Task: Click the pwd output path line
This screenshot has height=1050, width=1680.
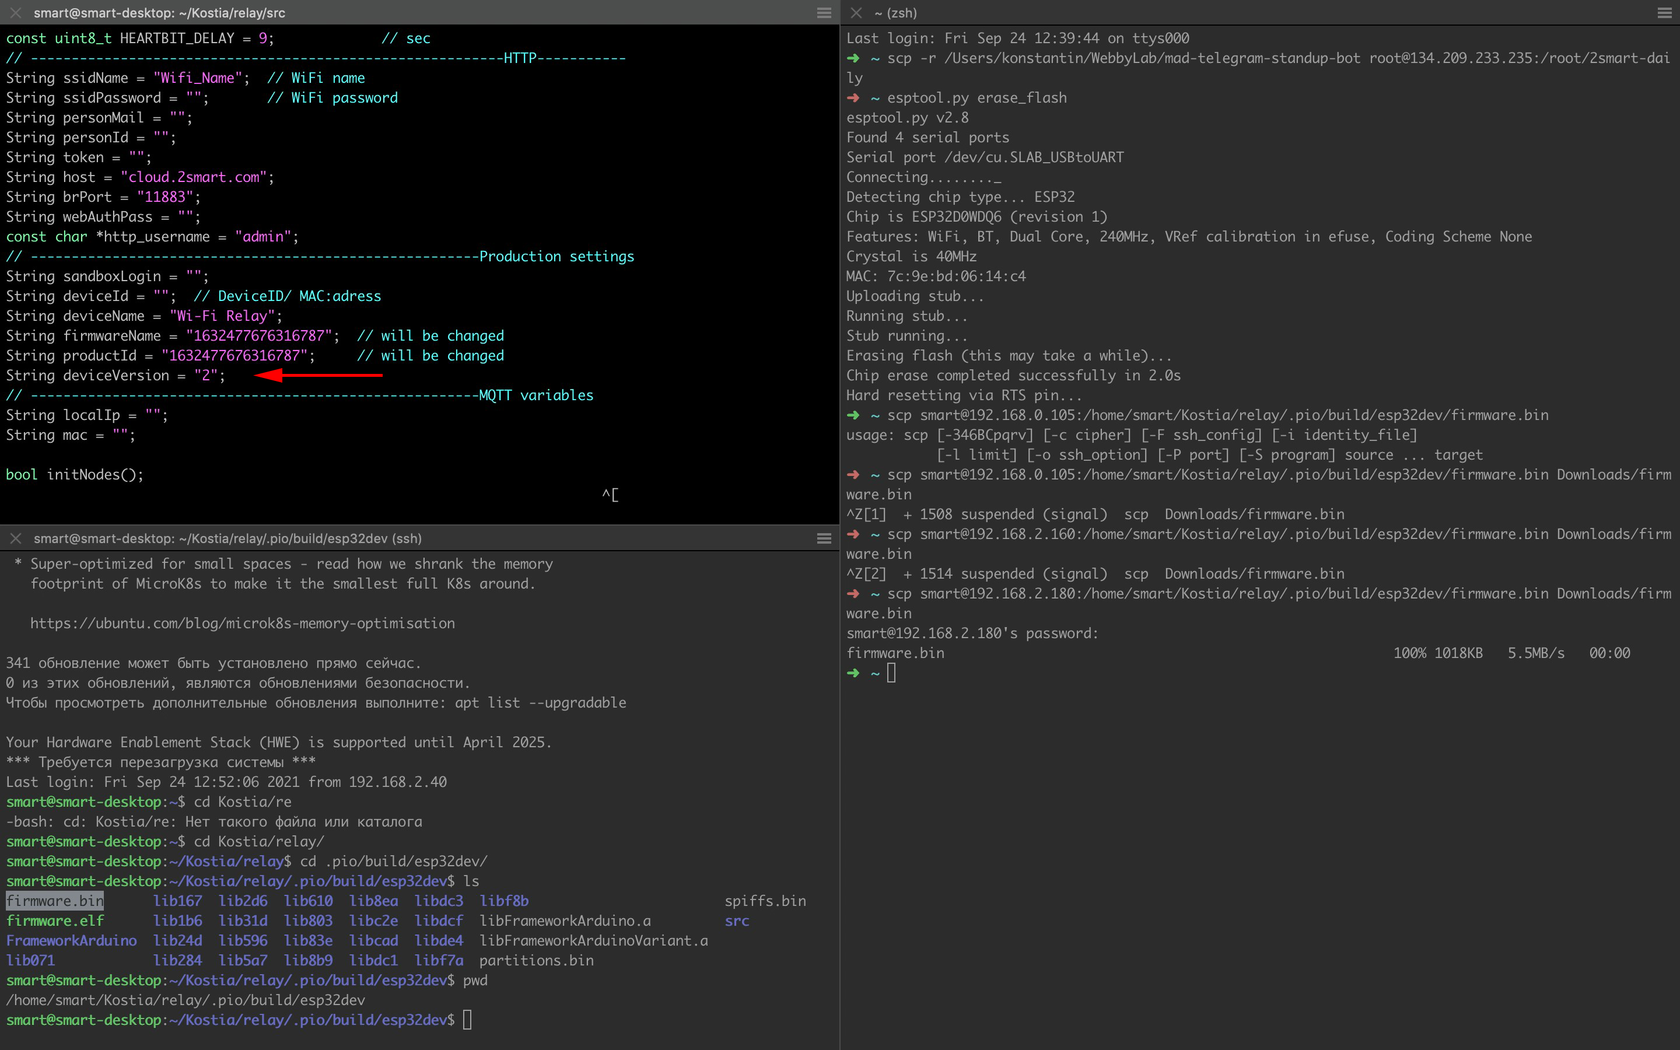Action: pyautogui.click(x=186, y=1000)
